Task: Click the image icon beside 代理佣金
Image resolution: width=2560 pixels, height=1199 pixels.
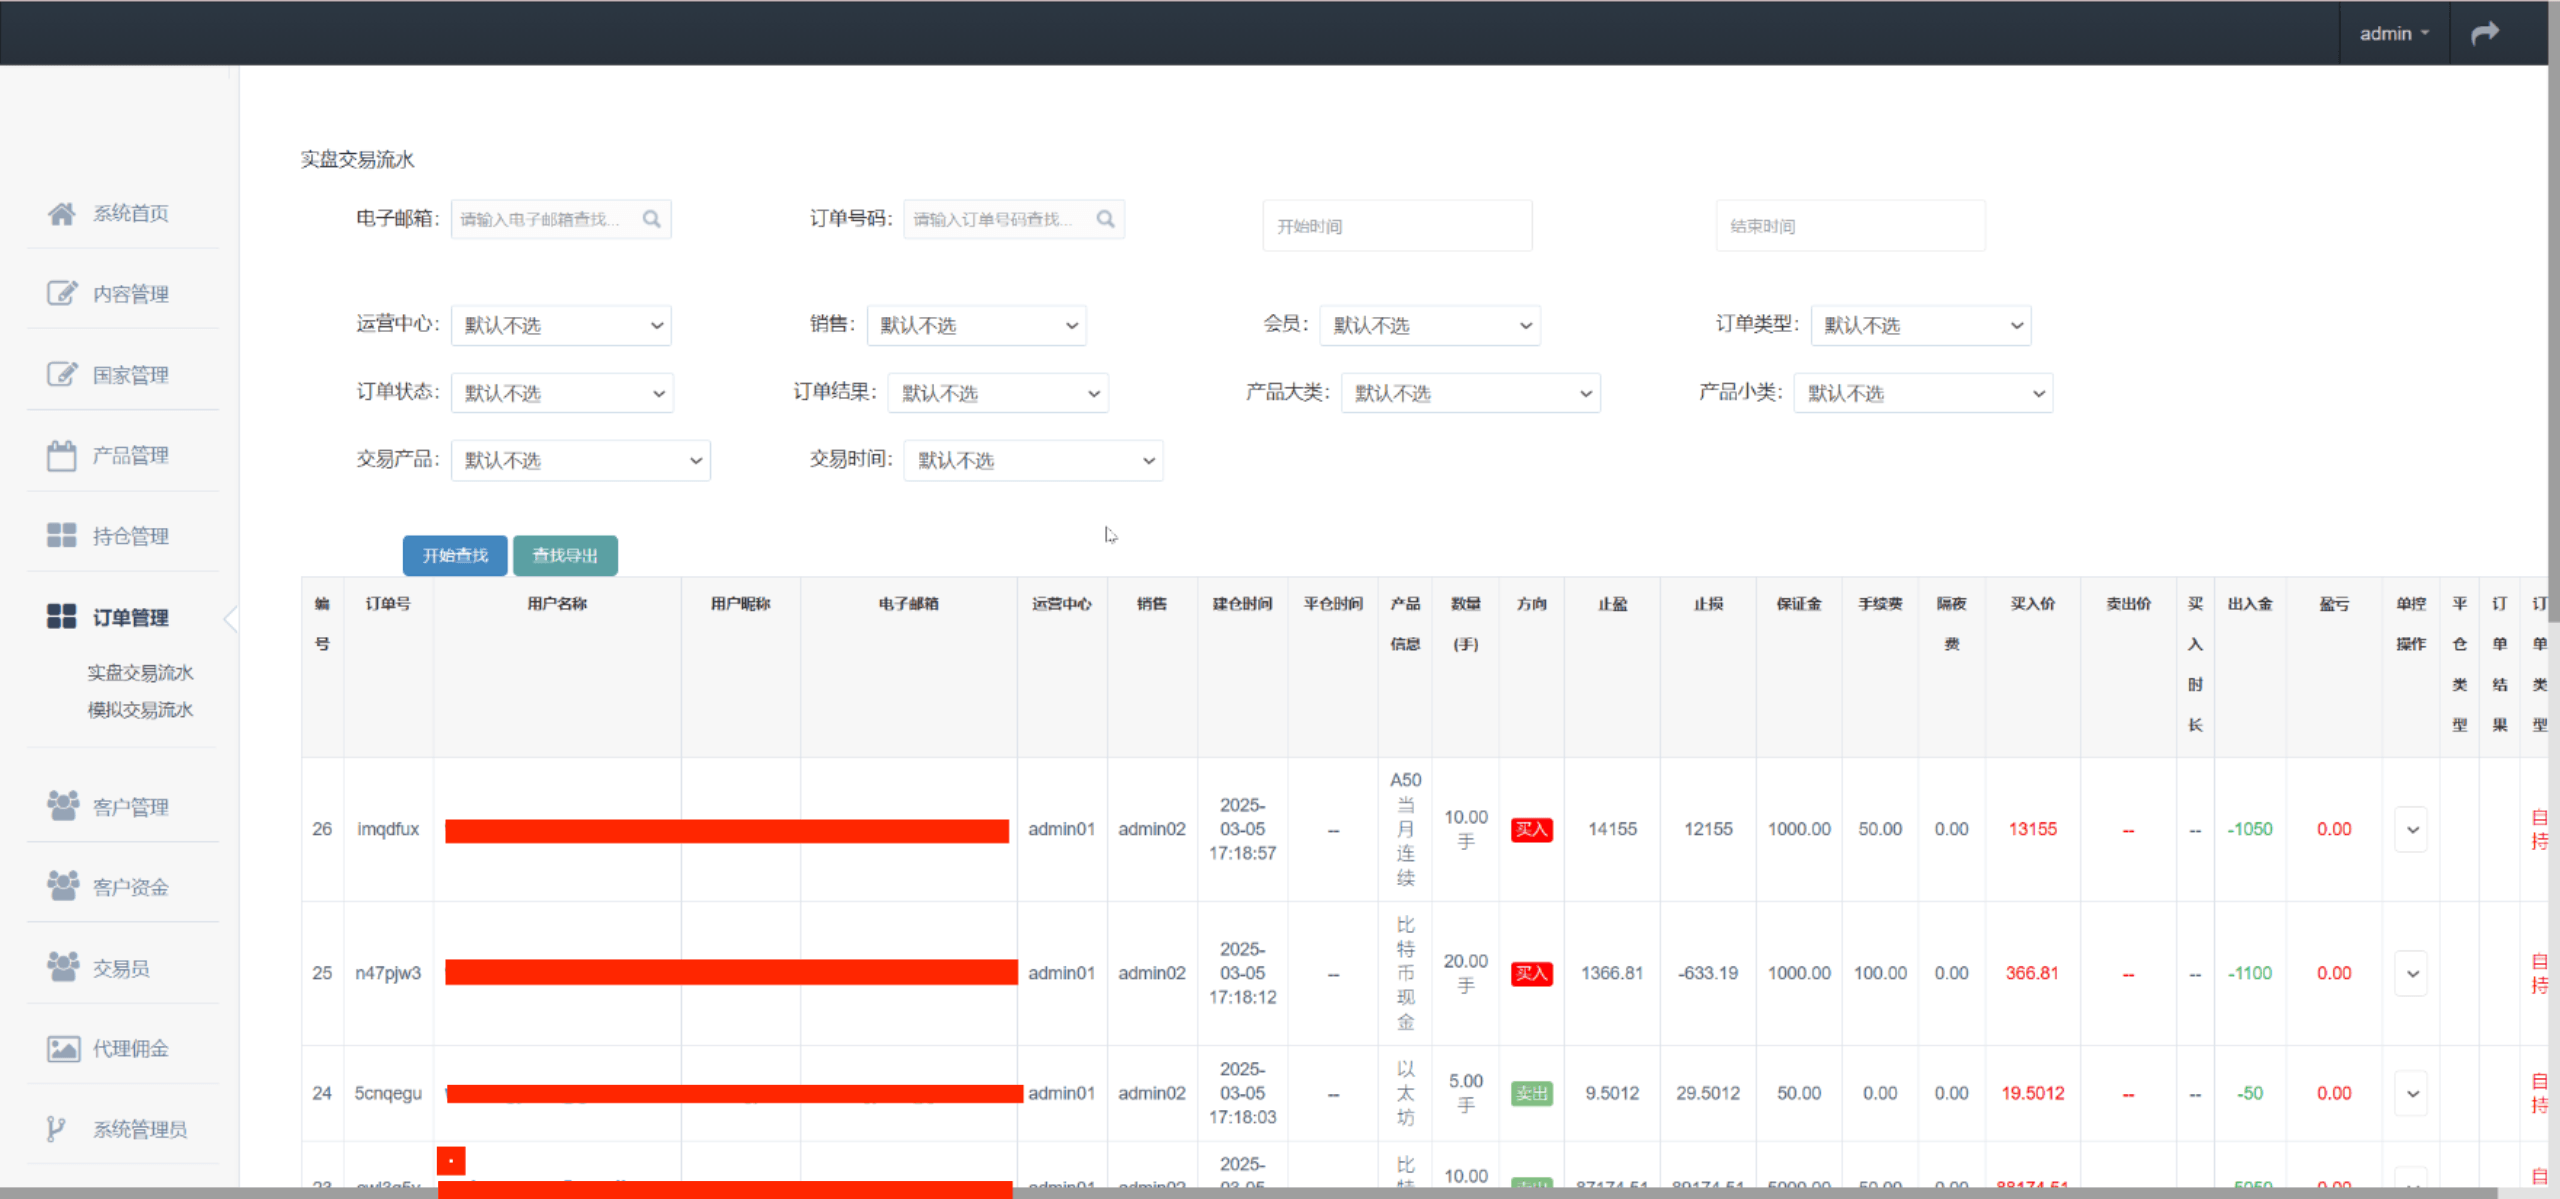Action: (63, 1048)
